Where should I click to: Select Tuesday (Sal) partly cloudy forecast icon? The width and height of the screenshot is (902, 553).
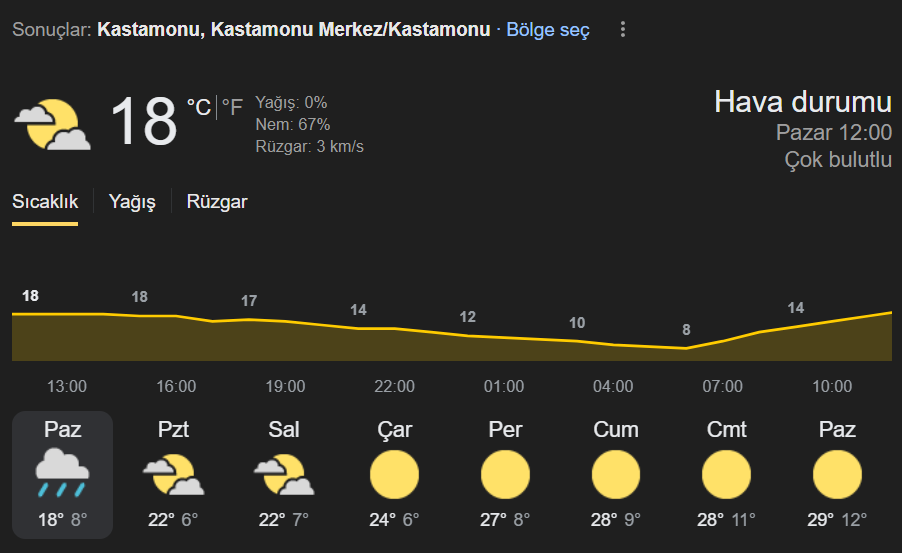pos(284,475)
